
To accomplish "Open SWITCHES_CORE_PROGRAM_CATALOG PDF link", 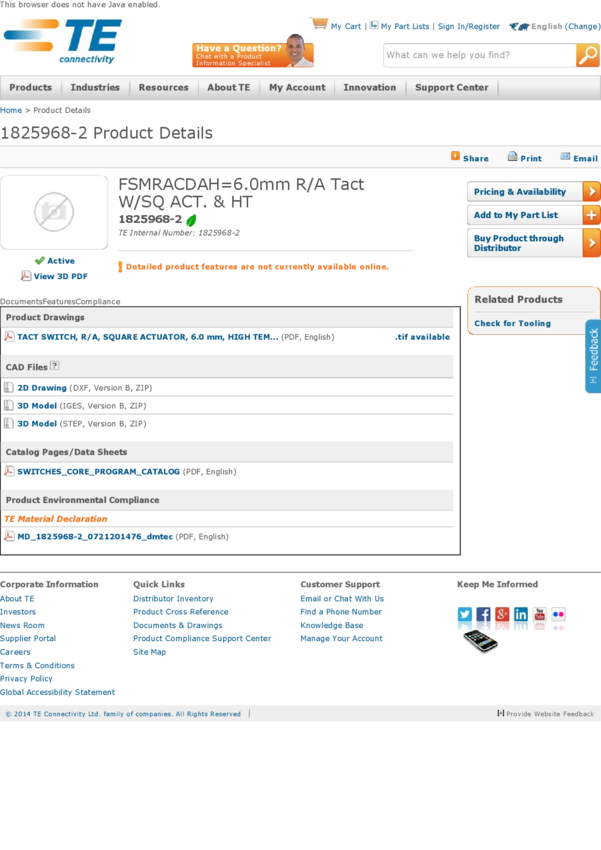I will (x=98, y=471).
